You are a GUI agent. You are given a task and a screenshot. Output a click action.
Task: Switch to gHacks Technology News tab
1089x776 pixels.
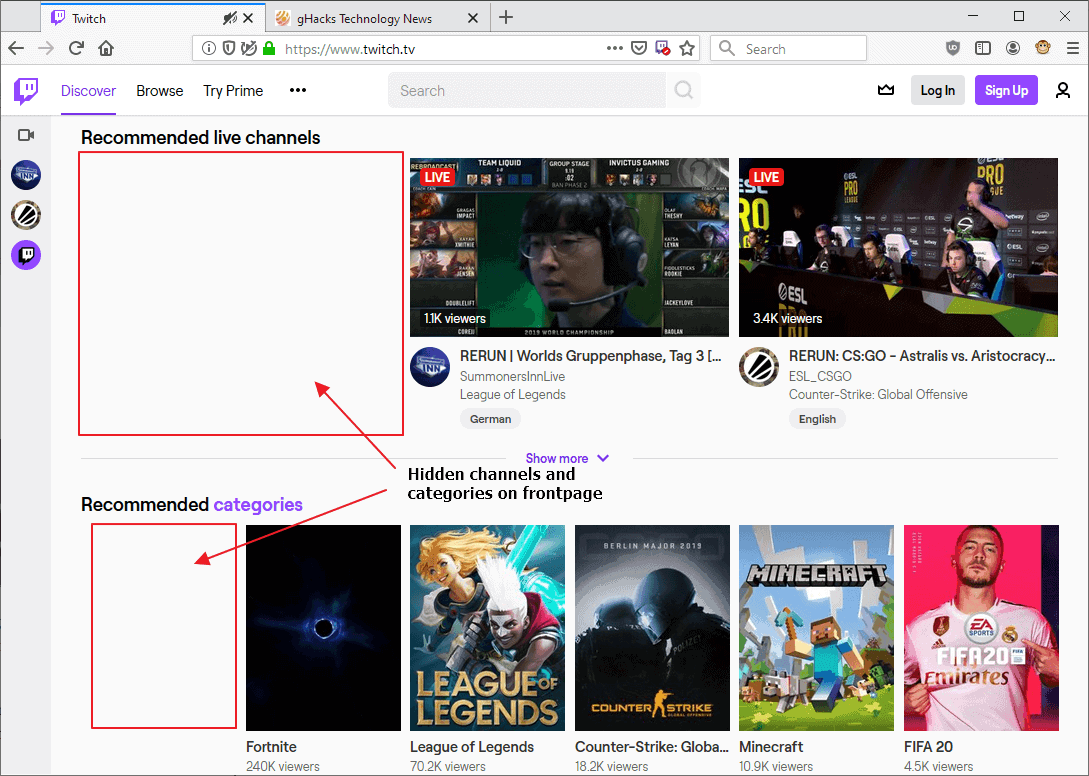tap(377, 19)
